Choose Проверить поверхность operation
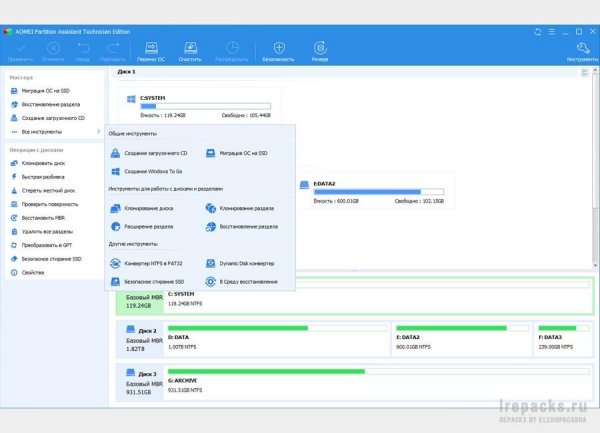 [44, 204]
